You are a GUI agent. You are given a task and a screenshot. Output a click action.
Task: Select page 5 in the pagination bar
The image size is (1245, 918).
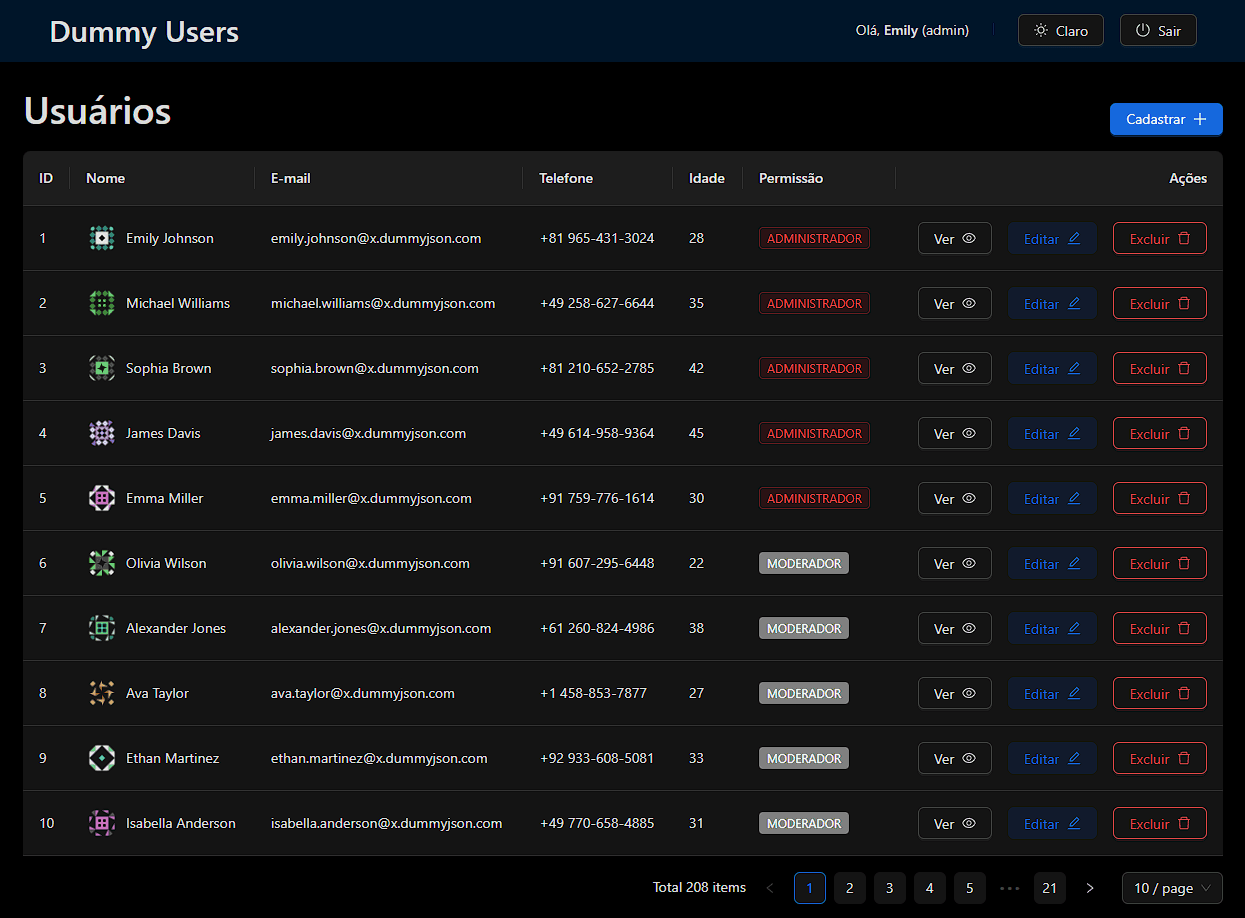point(969,888)
